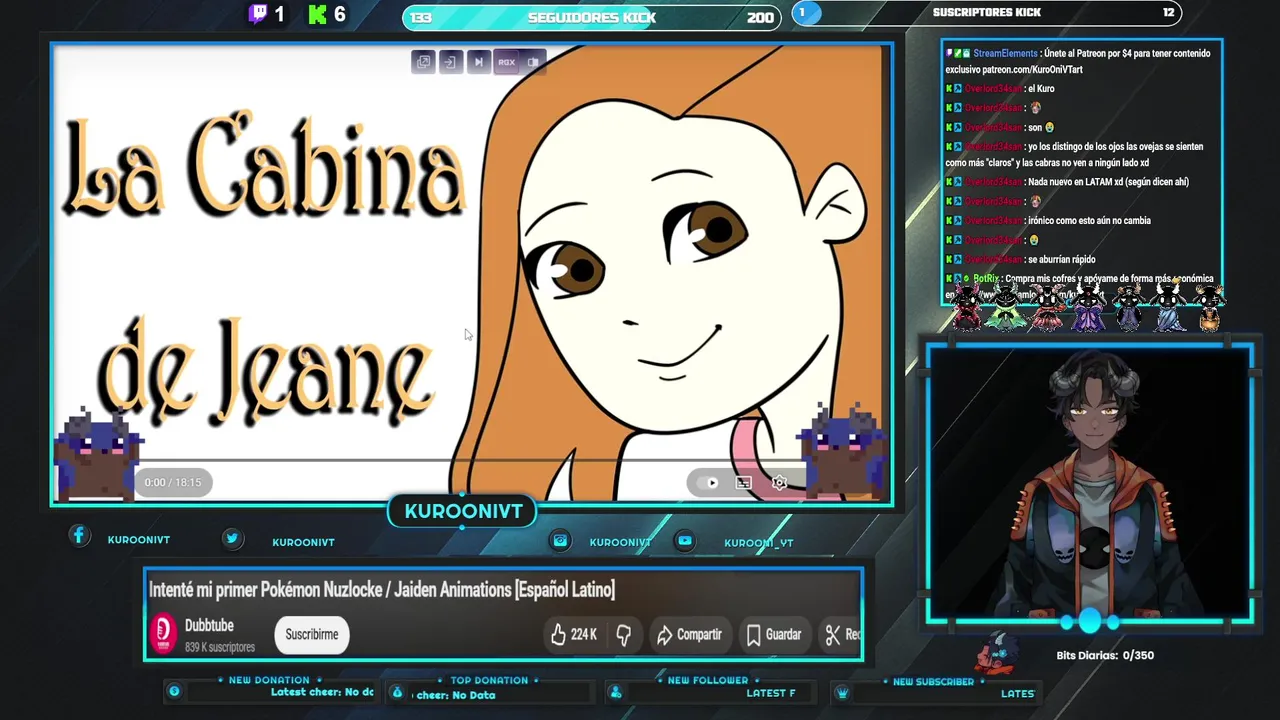Click the KUROONIVT center name badge
Screen dimensions: 1280x720
click(x=463, y=511)
